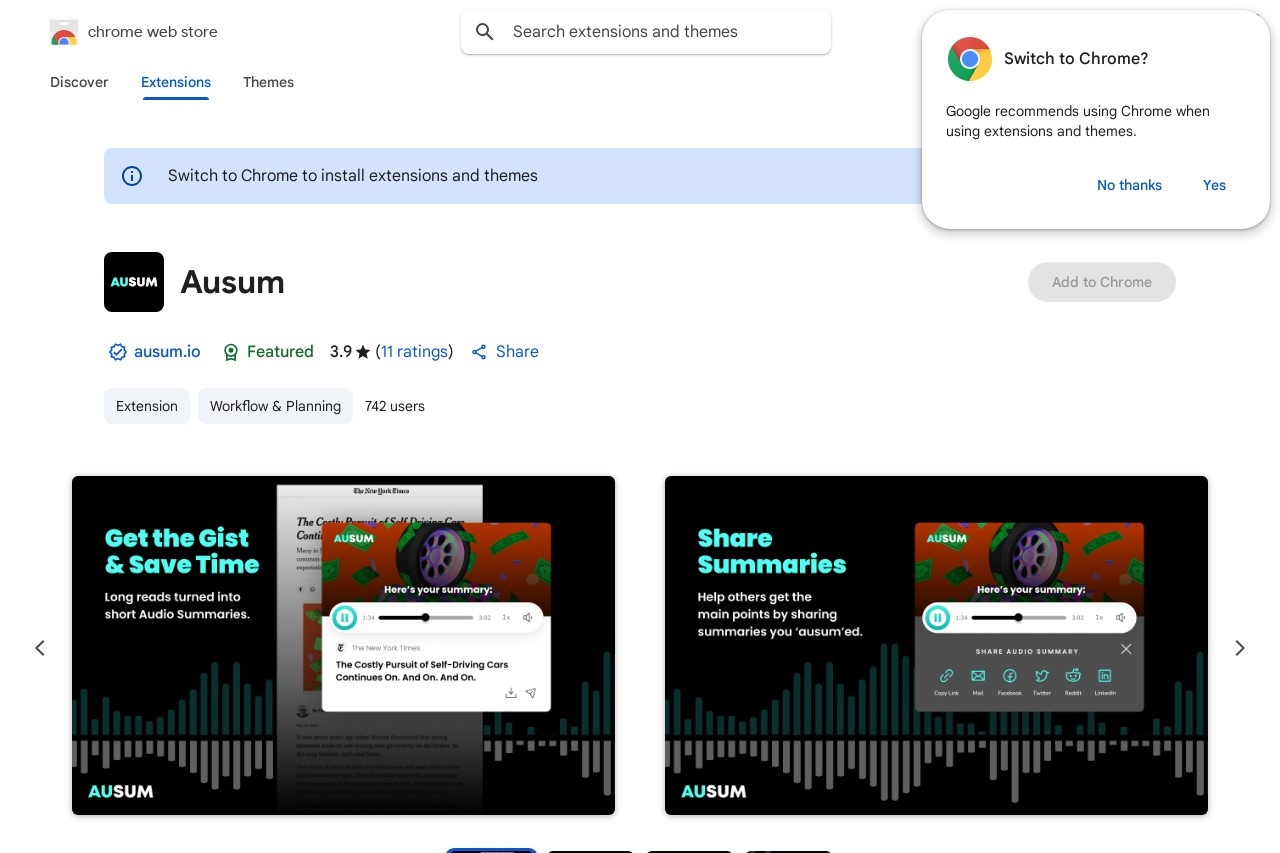The image size is (1280, 853).
Task: Click the Featured label
Action: point(280,352)
